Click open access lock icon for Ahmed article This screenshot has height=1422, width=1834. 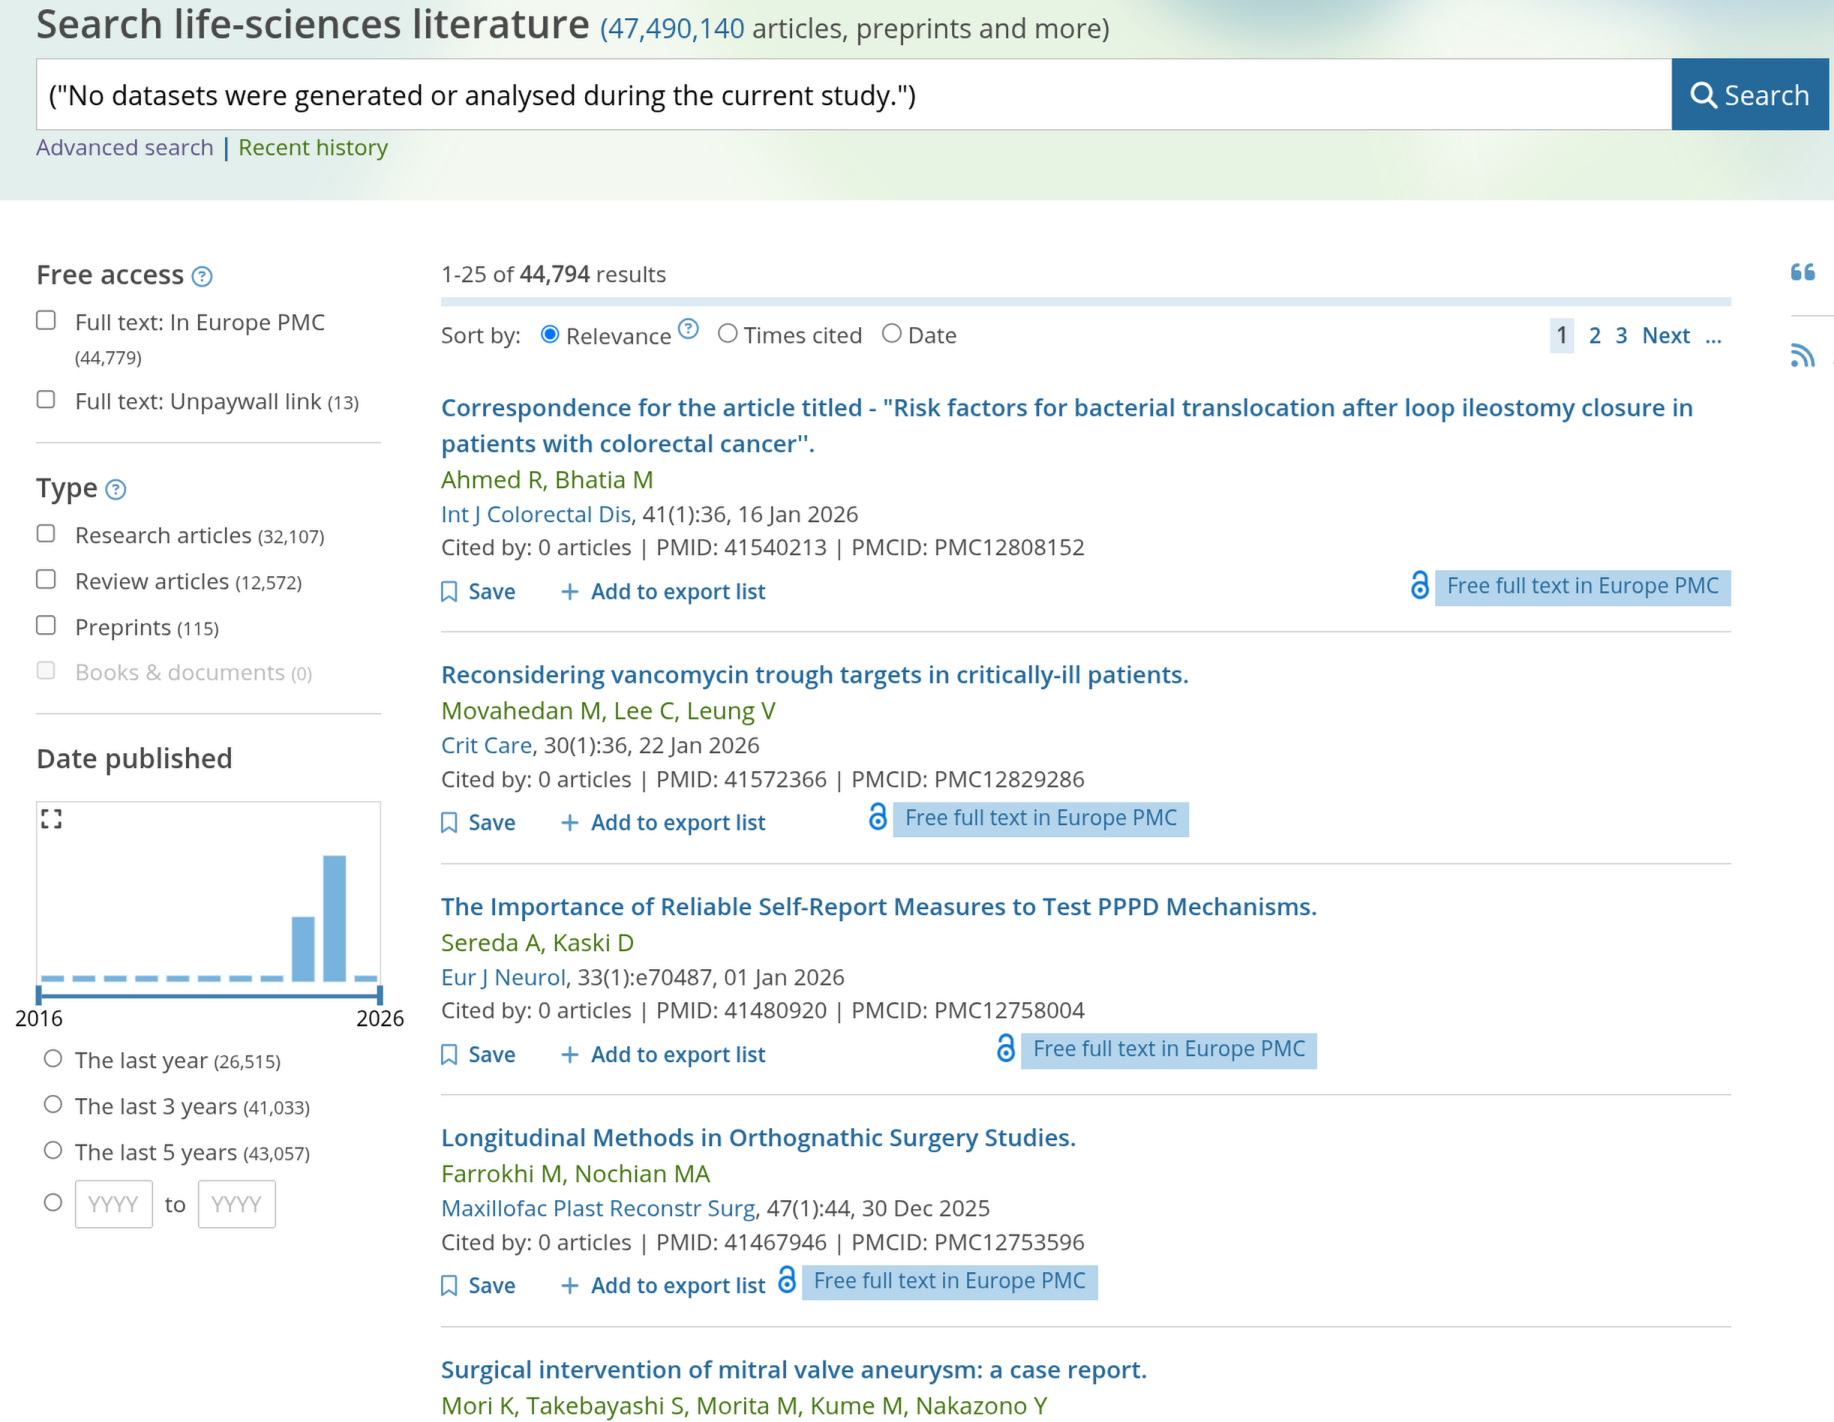pyautogui.click(x=1419, y=586)
